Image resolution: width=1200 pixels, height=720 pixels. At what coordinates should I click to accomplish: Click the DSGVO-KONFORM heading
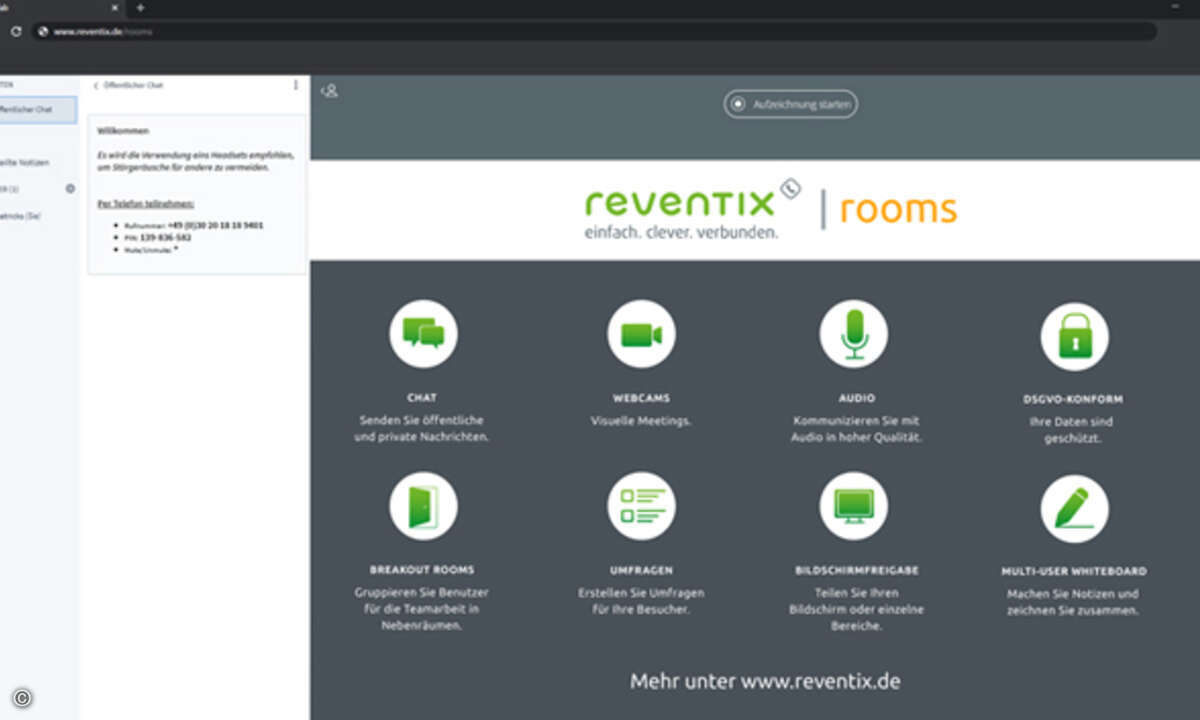coord(1071,400)
